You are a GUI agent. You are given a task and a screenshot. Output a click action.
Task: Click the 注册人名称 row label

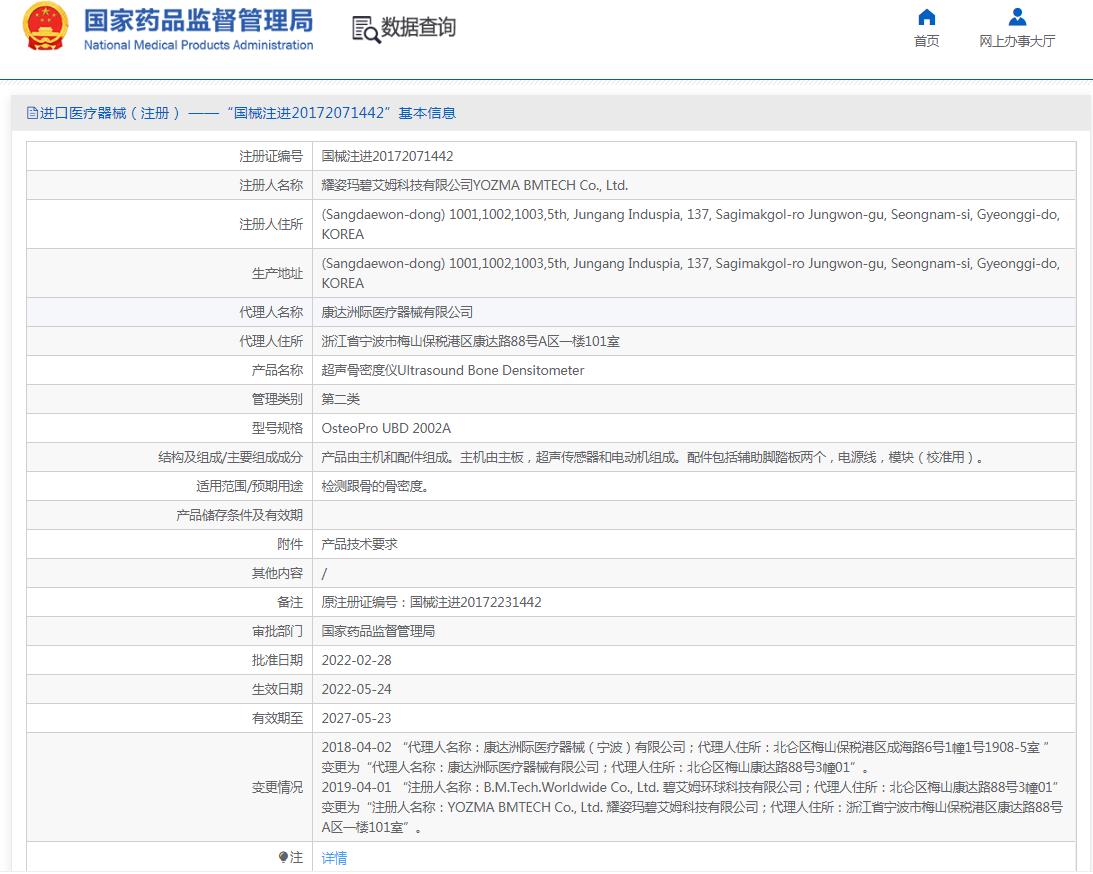point(271,185)
